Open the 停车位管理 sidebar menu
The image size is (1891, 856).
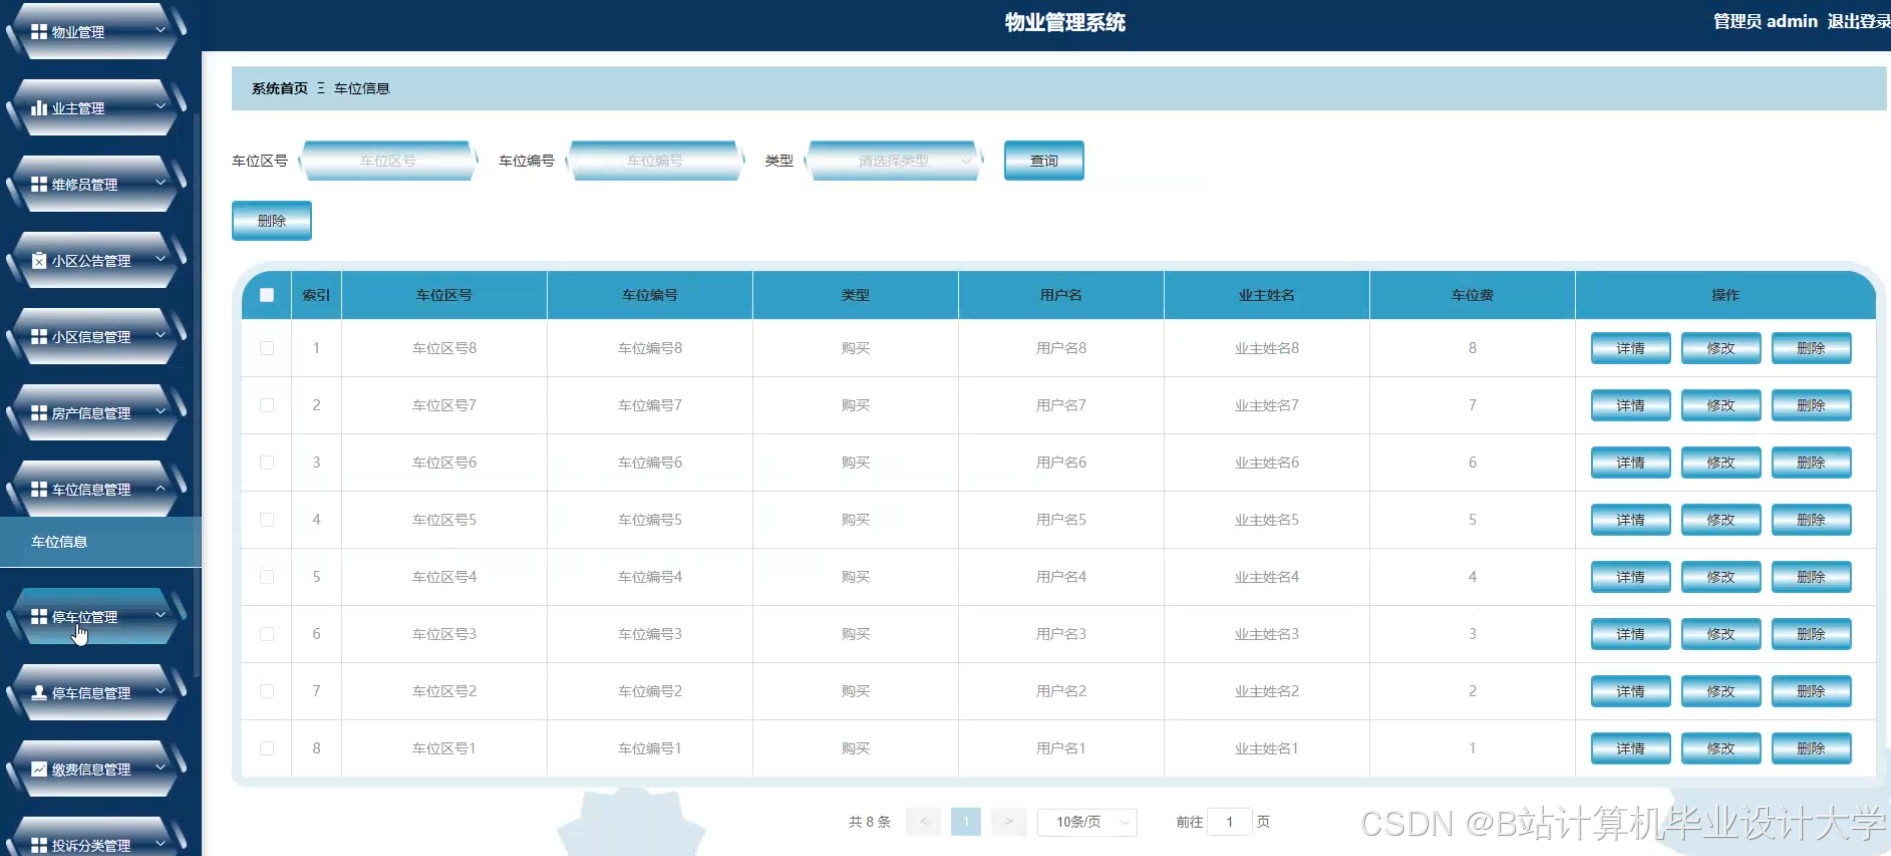pos(97,617)
